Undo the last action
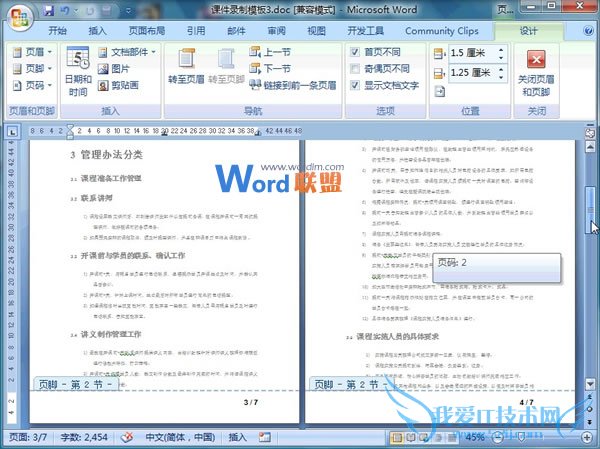The height and width of the screenshot is (449, 600). point(65,11)
